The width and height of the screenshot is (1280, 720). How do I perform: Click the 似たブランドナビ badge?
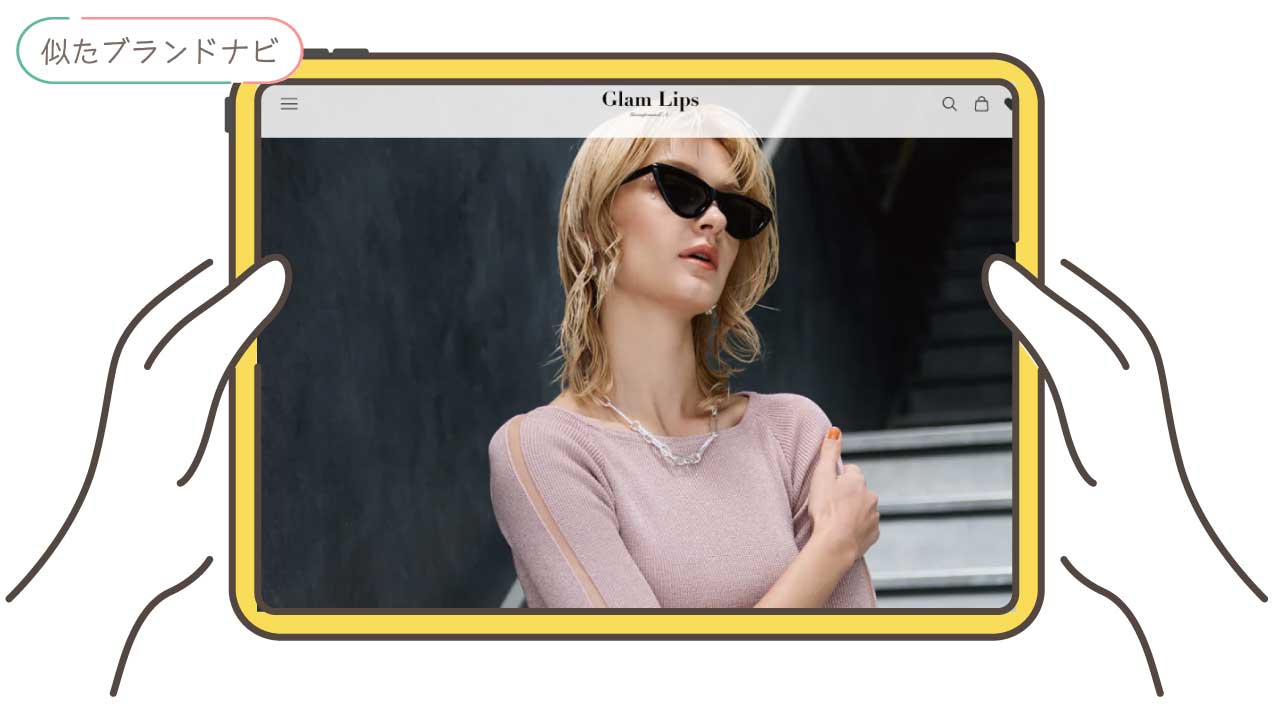(160, 50)
